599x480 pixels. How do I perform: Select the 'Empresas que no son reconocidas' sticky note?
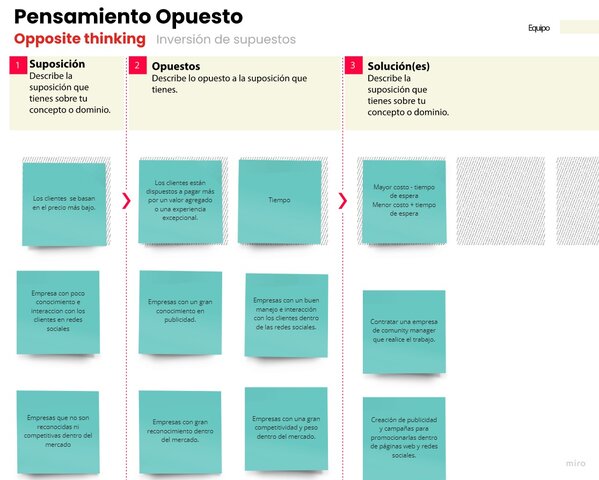pyautogui.click(x=58, y=432)
